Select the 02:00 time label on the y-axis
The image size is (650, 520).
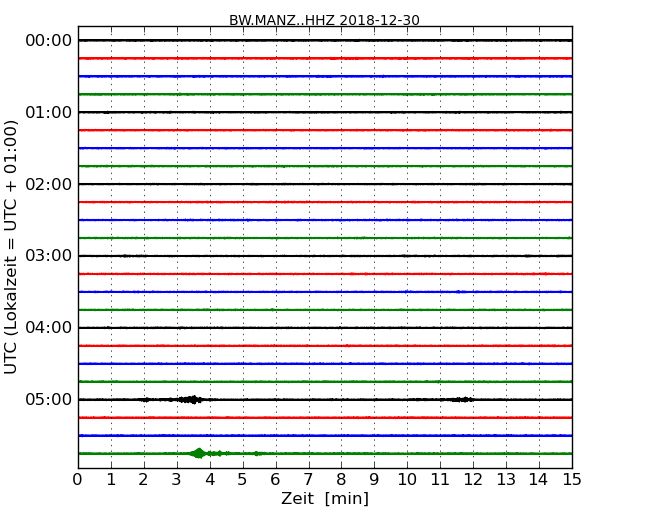pyautogui.click(x=48, y=184)
